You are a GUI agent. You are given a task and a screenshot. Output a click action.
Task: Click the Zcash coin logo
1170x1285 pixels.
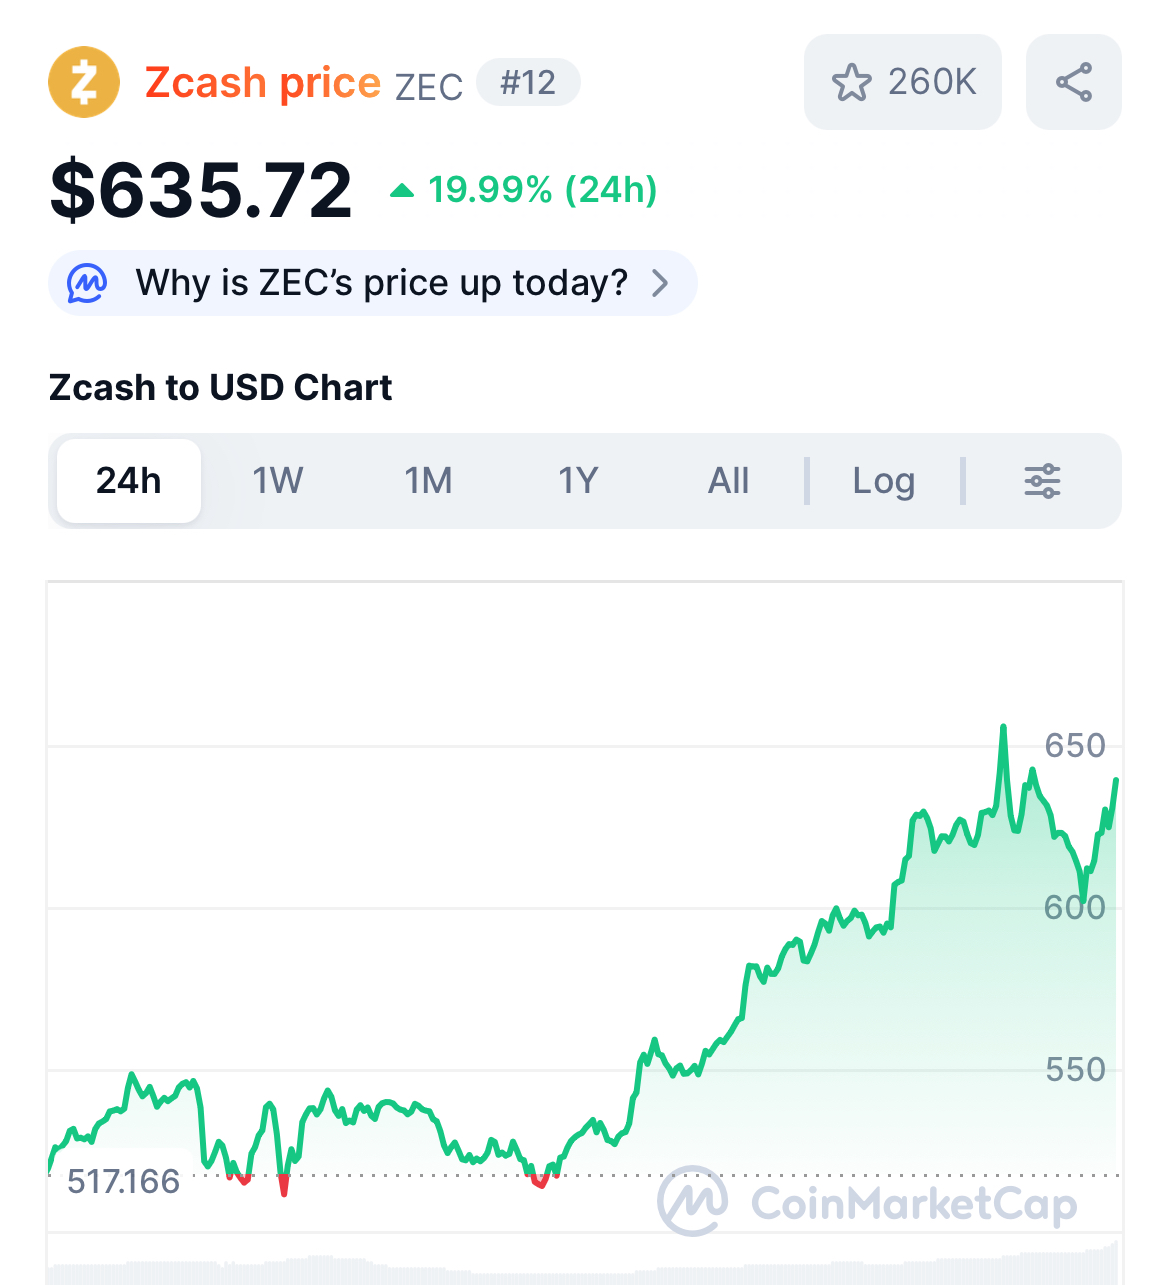pyautogui.click(x=84, y=82)
